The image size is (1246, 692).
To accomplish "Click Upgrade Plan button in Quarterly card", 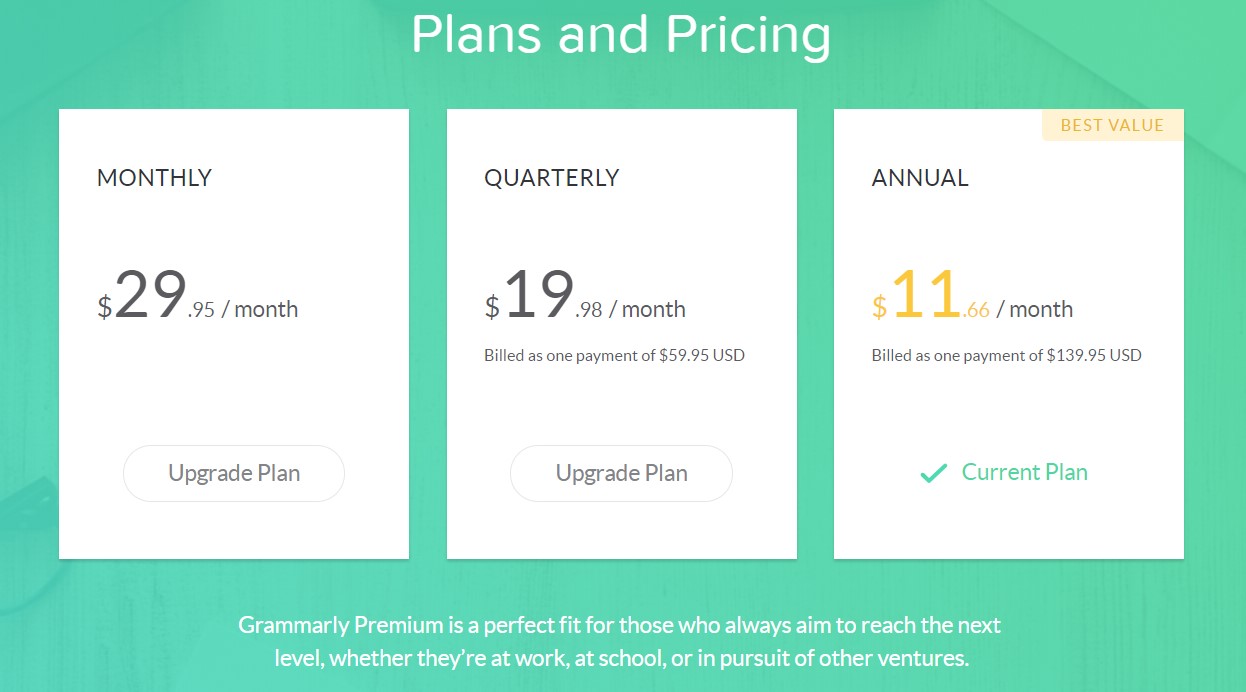I will 621,473.
